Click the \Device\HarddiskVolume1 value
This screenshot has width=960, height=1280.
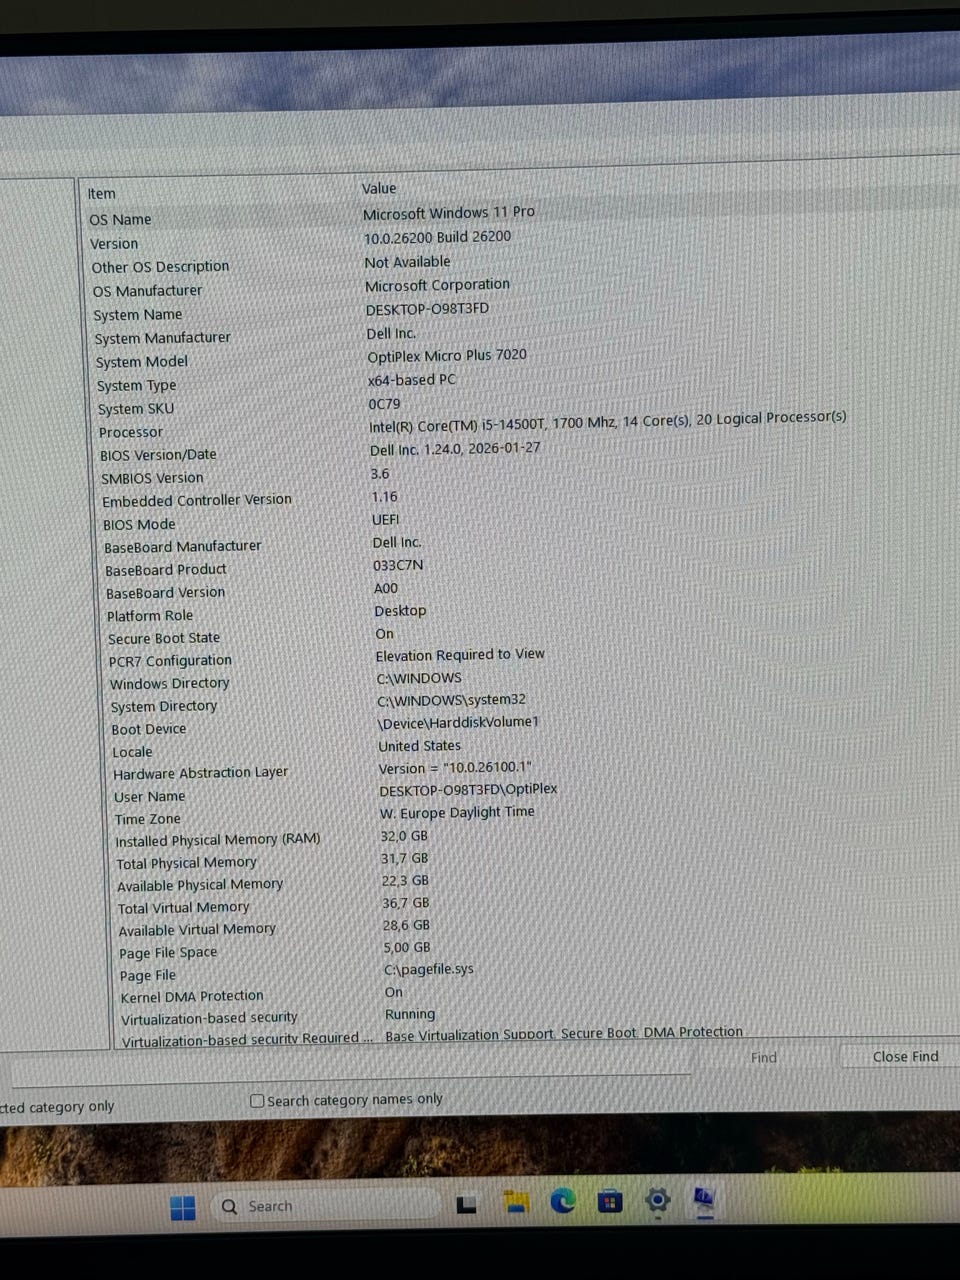click(x=458, y=722)
